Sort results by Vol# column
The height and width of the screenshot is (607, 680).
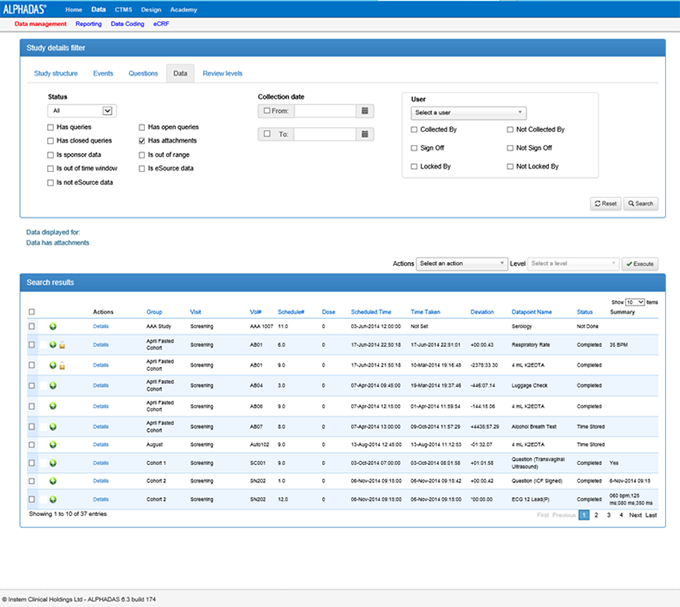coord(255,312)
